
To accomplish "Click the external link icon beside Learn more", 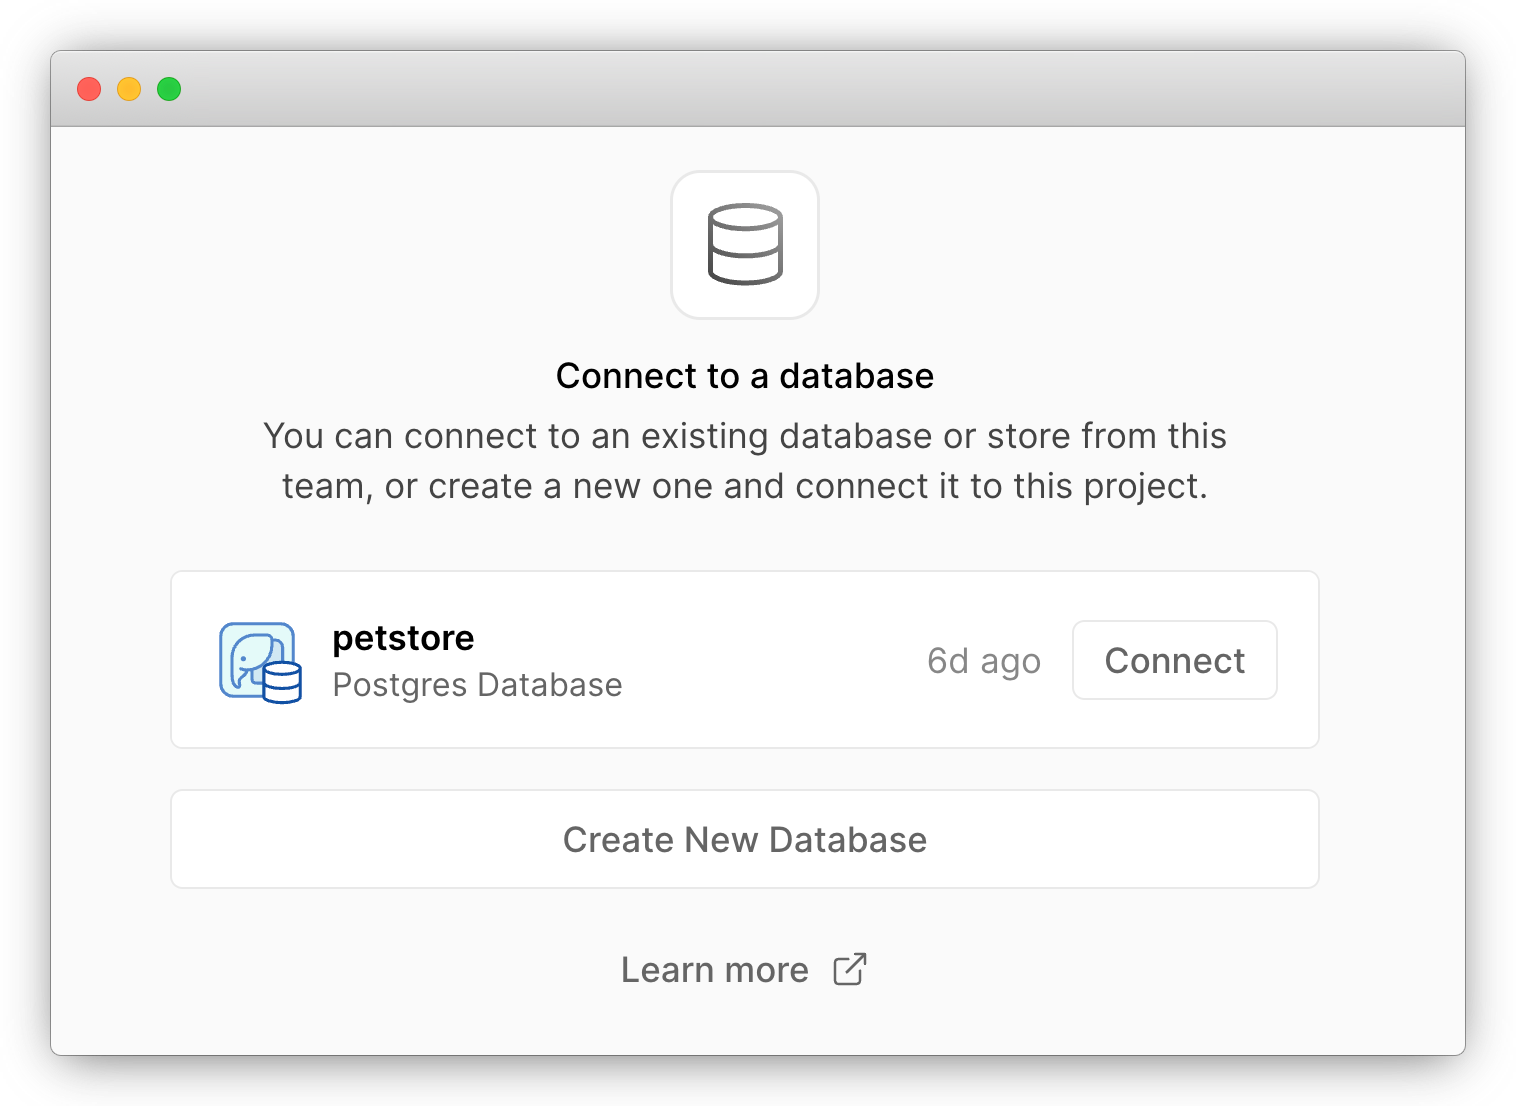I will pyautogui.click(x=849, y=968).
